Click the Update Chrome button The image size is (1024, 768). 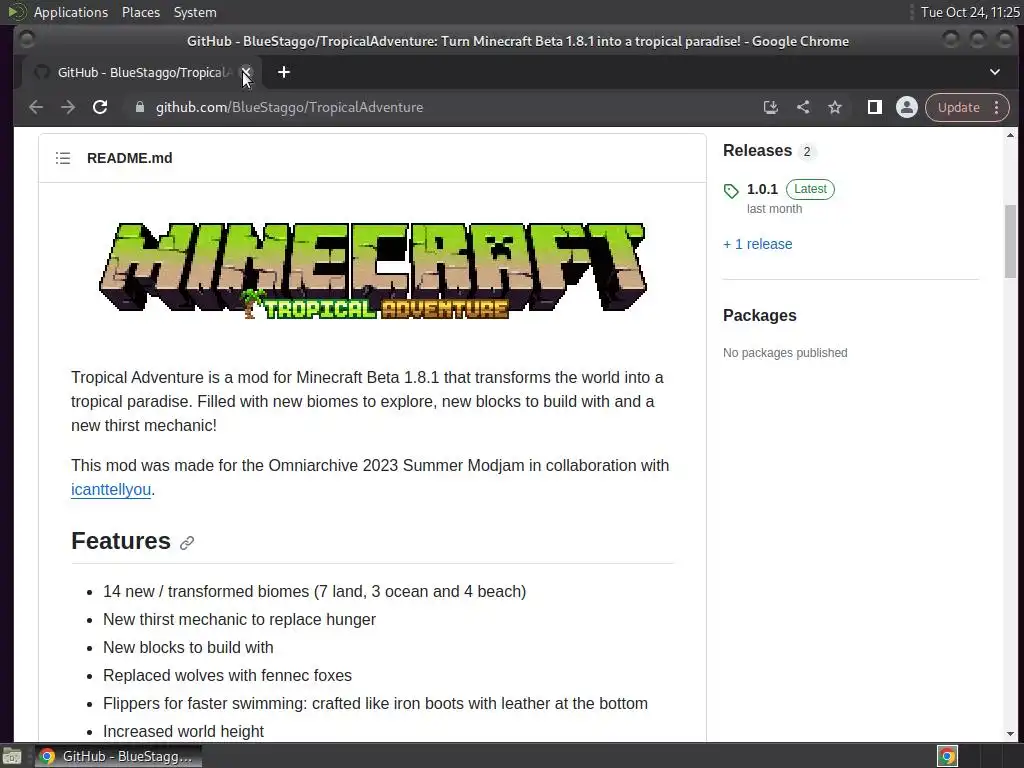click(959, 107)
